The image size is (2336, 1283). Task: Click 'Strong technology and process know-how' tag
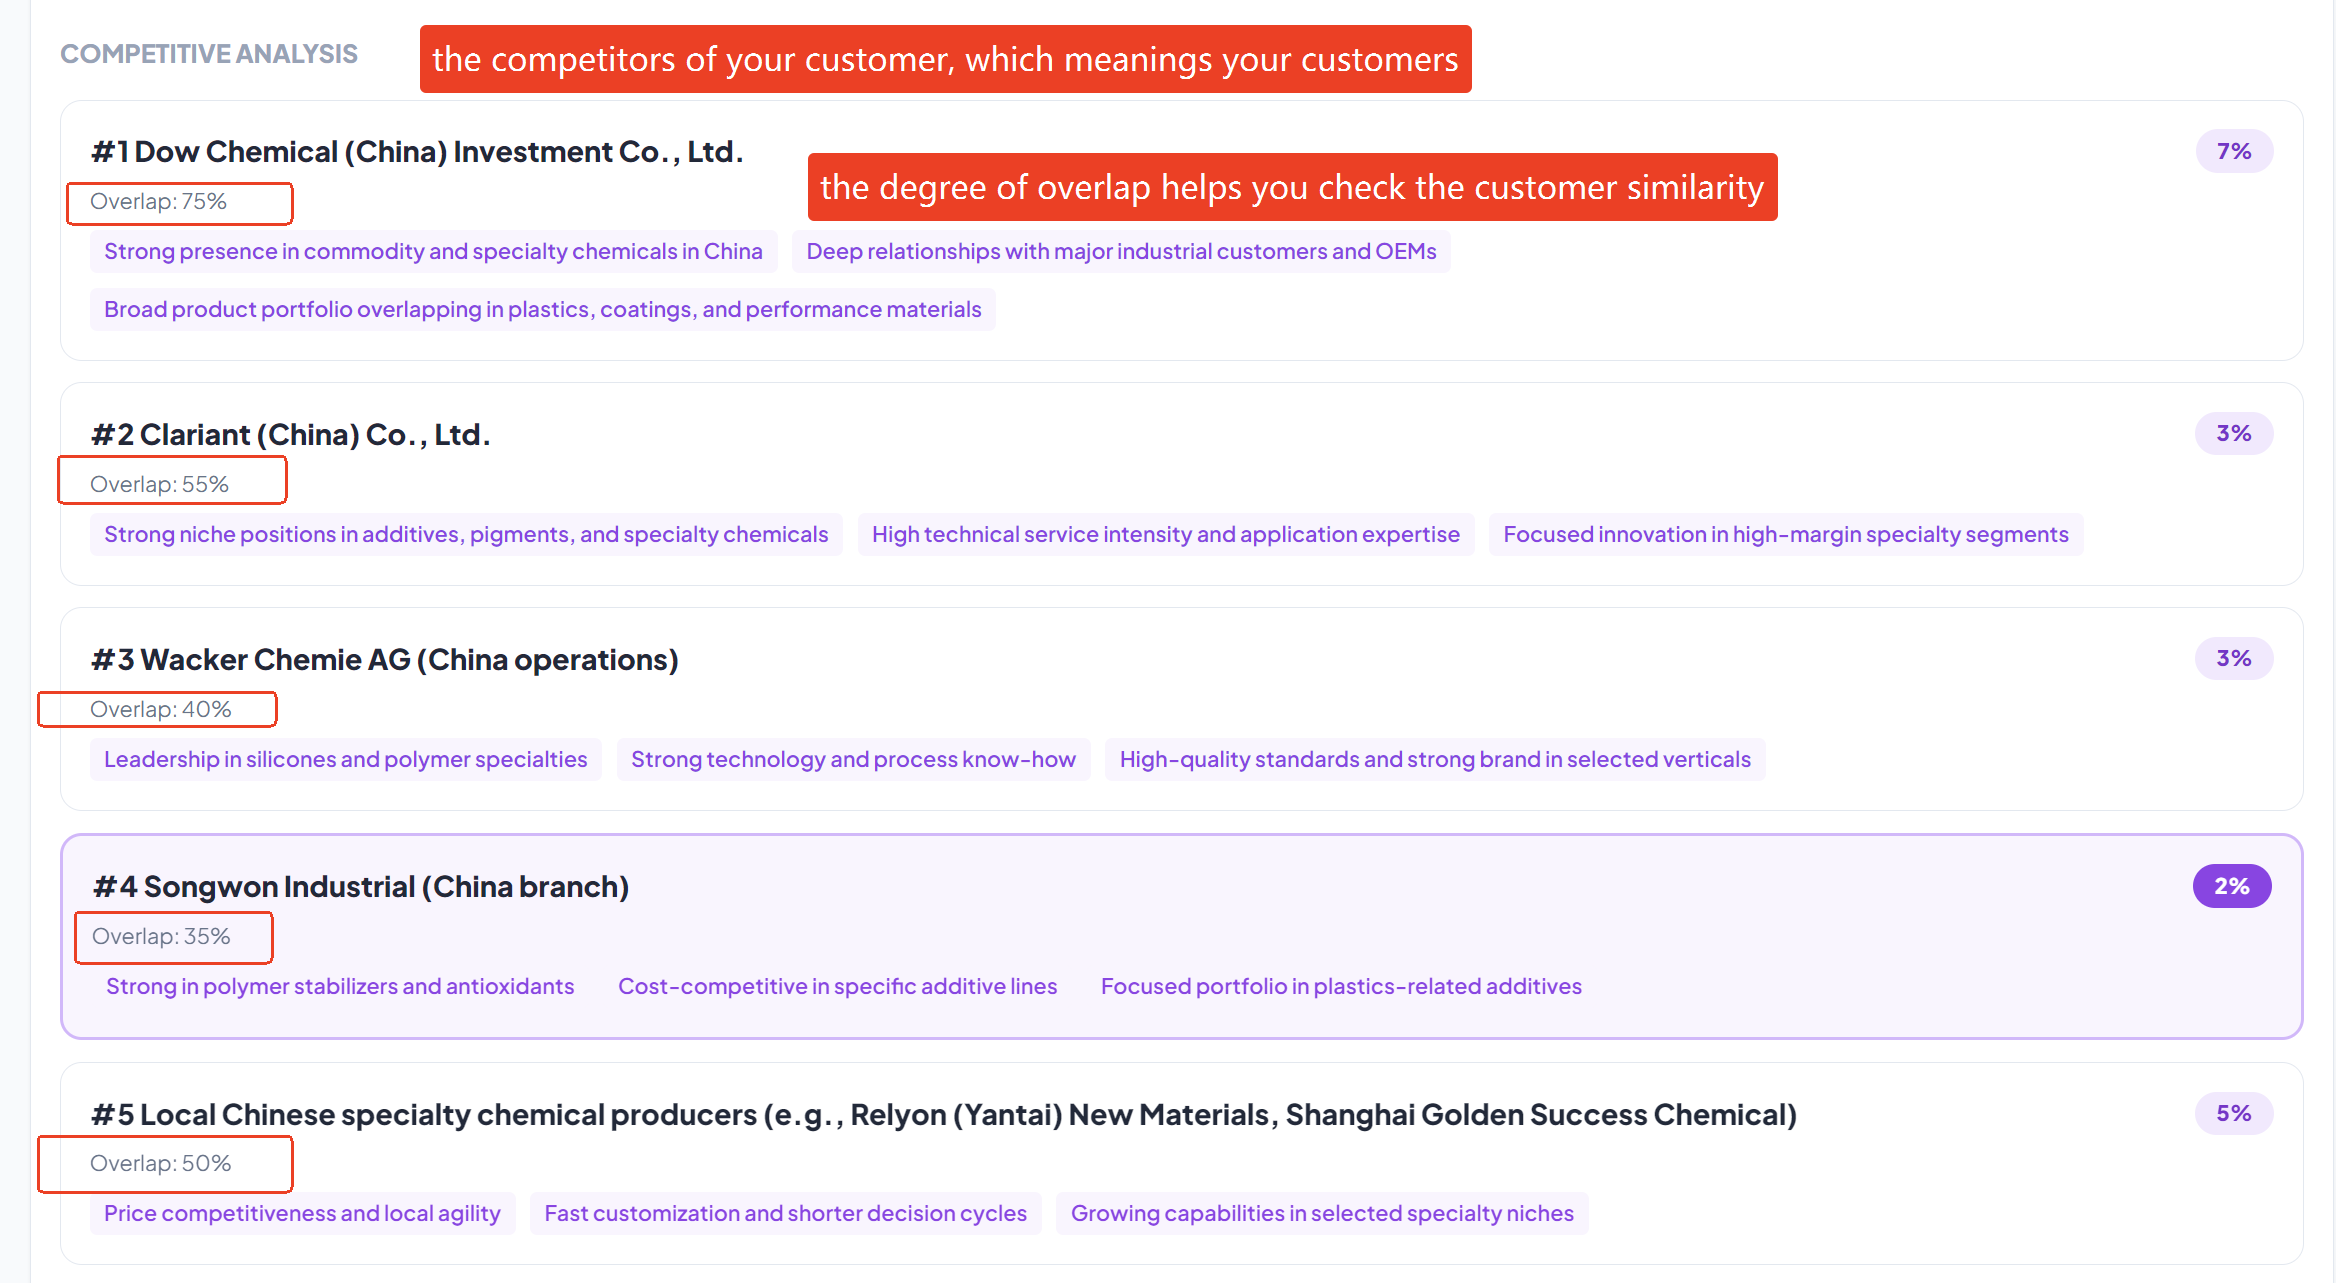coord(853,759)
